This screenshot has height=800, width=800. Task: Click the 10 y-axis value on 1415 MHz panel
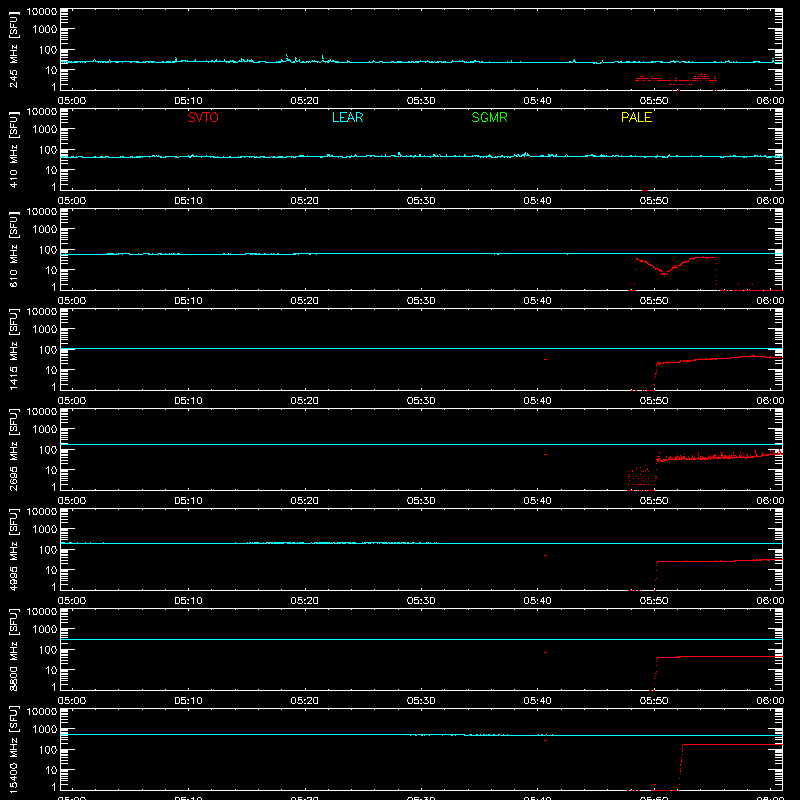coord(51,370)
